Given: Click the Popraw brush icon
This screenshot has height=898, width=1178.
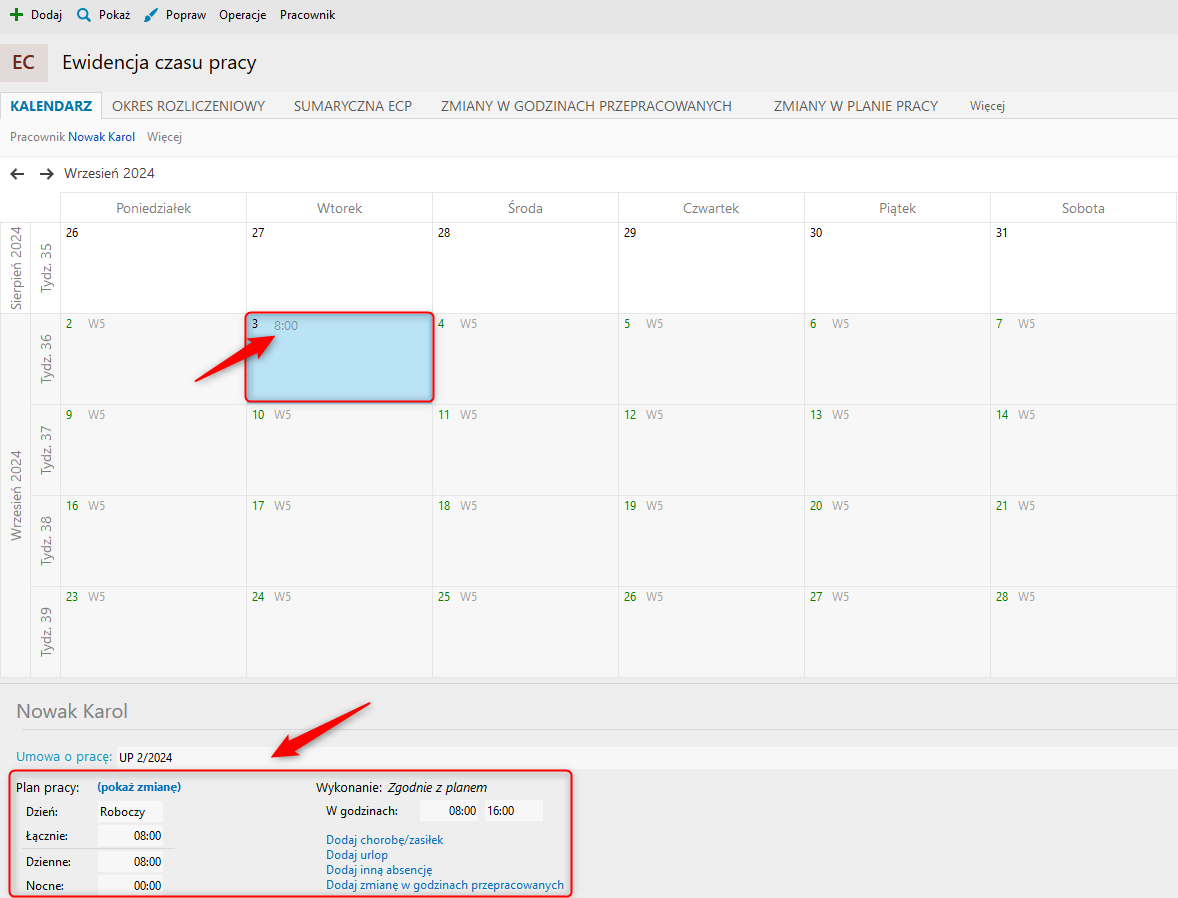Looking at the screenshot, I should (x=150, y=15).
